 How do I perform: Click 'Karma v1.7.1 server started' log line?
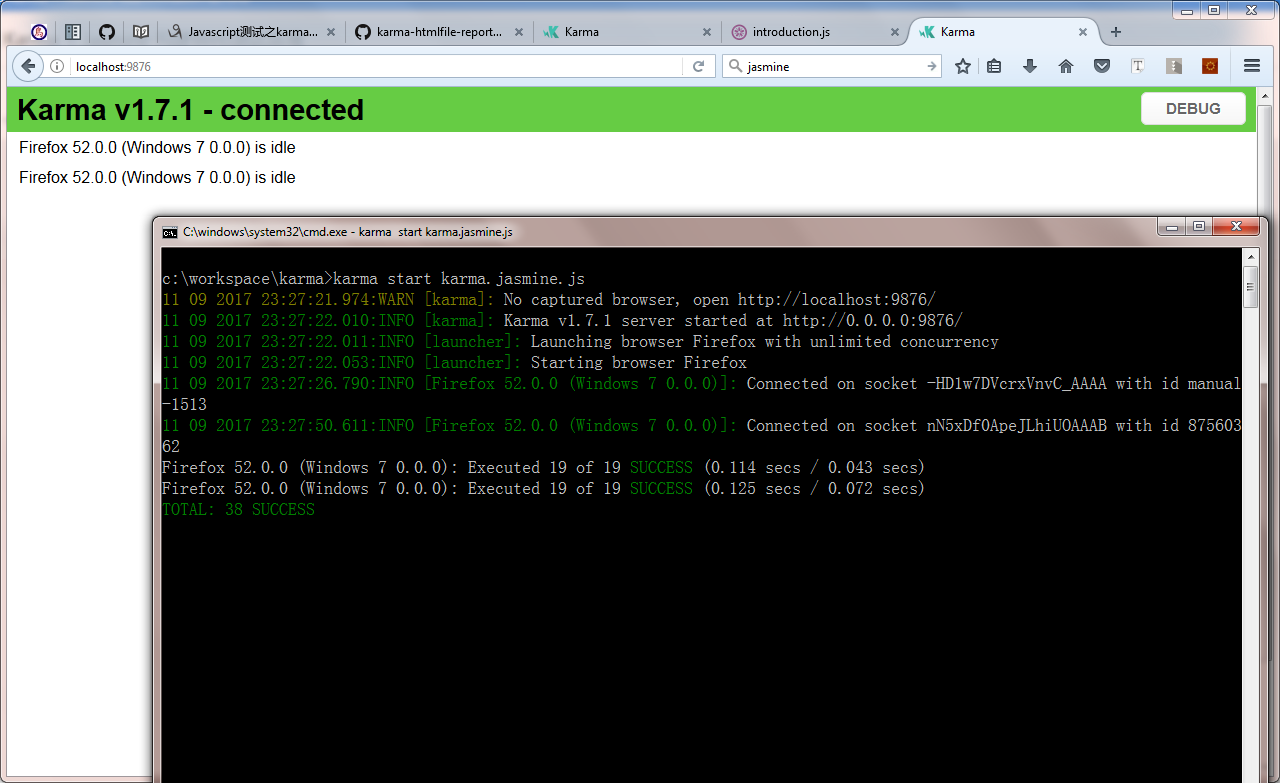click(562, 321)
